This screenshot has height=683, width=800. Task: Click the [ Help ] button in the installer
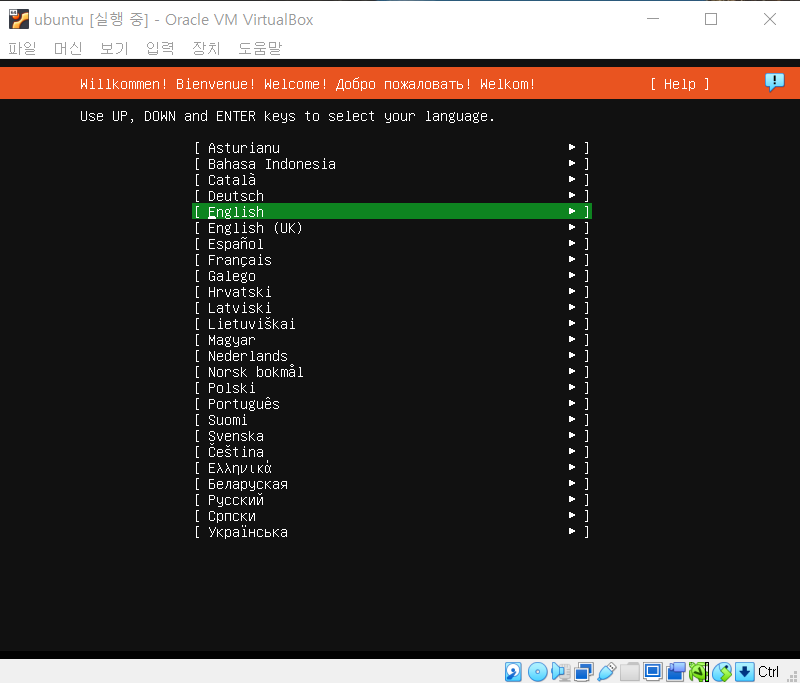tap(680, 84)
